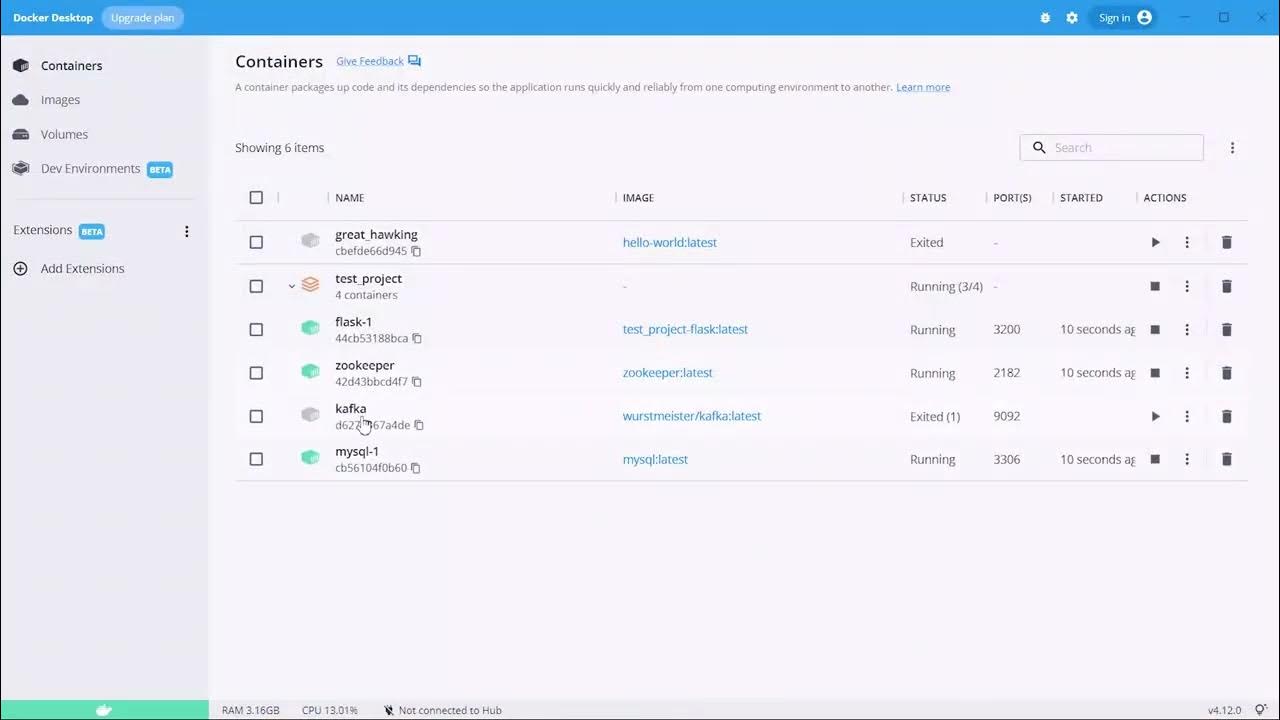Open the wurstmeister/kafka:latest image link
The image size is (1280, 720).
[692, 416]
